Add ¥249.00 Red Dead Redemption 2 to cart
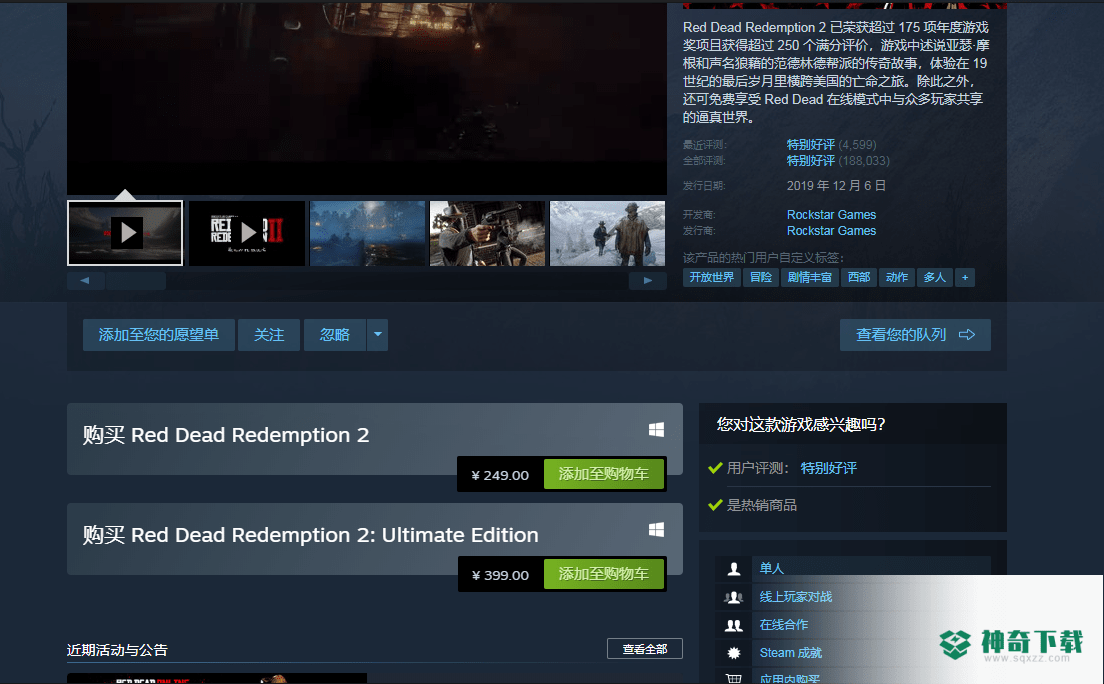This screenshot has height=684, width=1104. pyautogui.click(x=603, y=474)
